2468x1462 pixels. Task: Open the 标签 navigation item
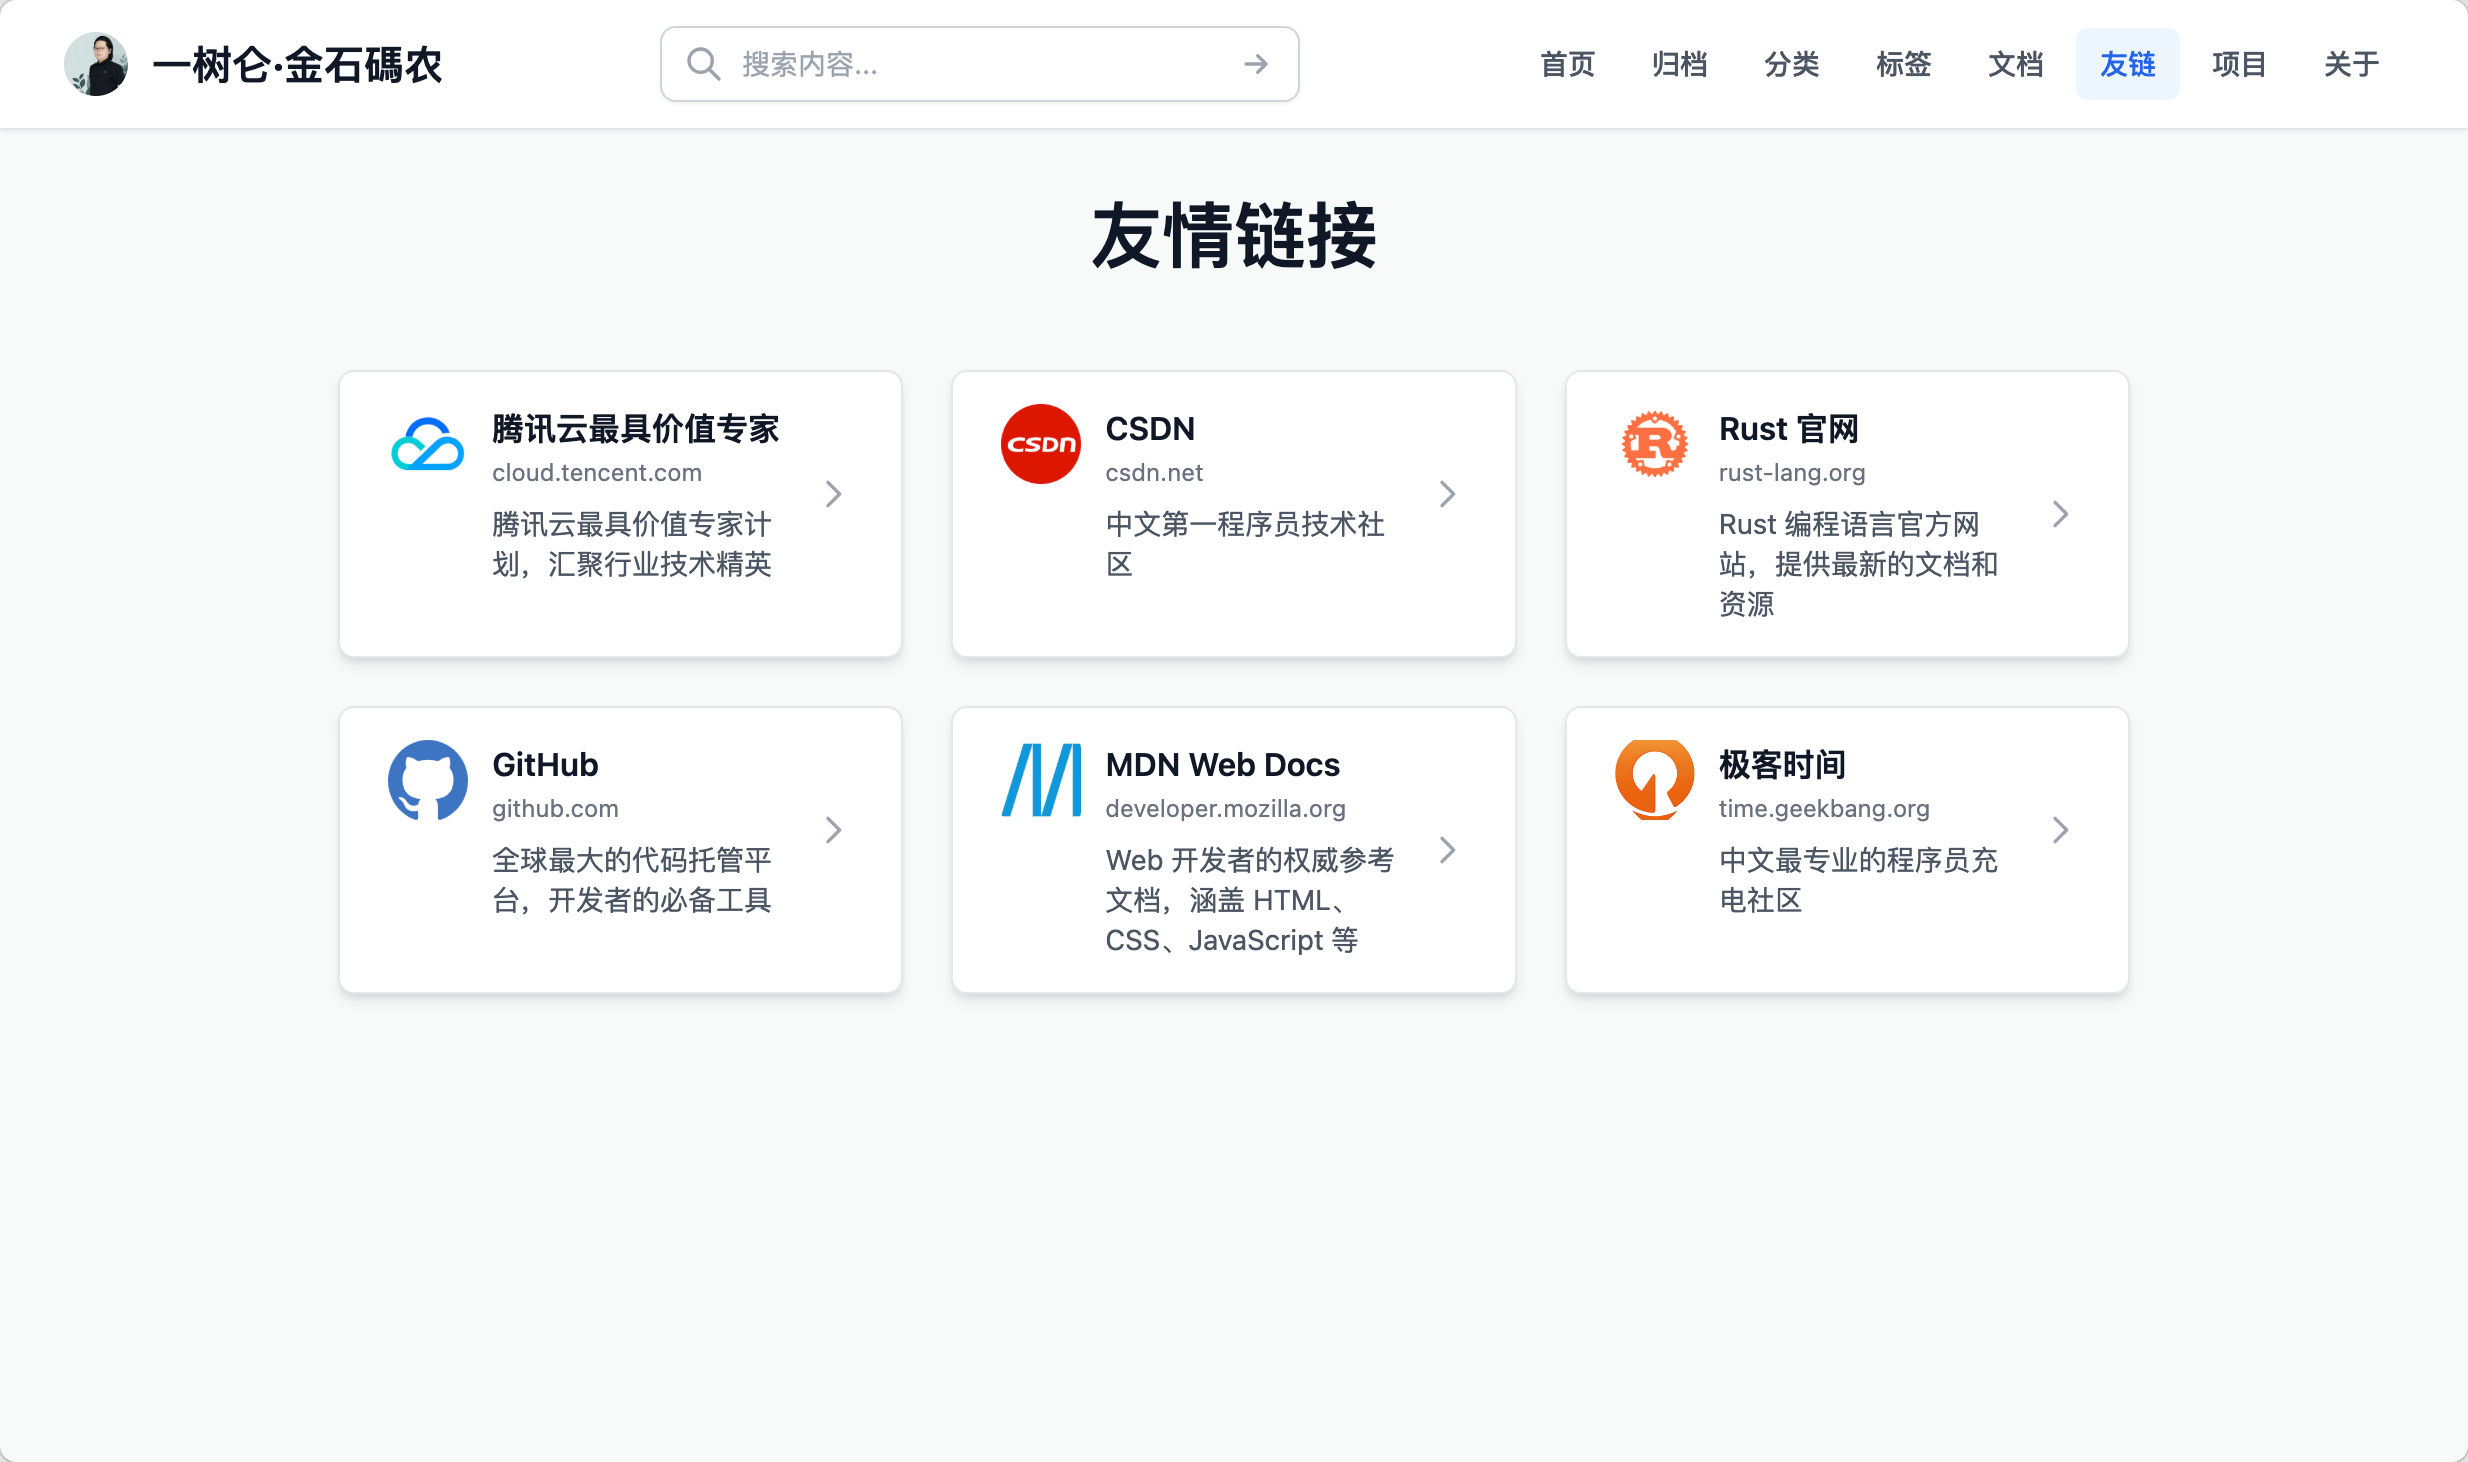pos(1903,64)
